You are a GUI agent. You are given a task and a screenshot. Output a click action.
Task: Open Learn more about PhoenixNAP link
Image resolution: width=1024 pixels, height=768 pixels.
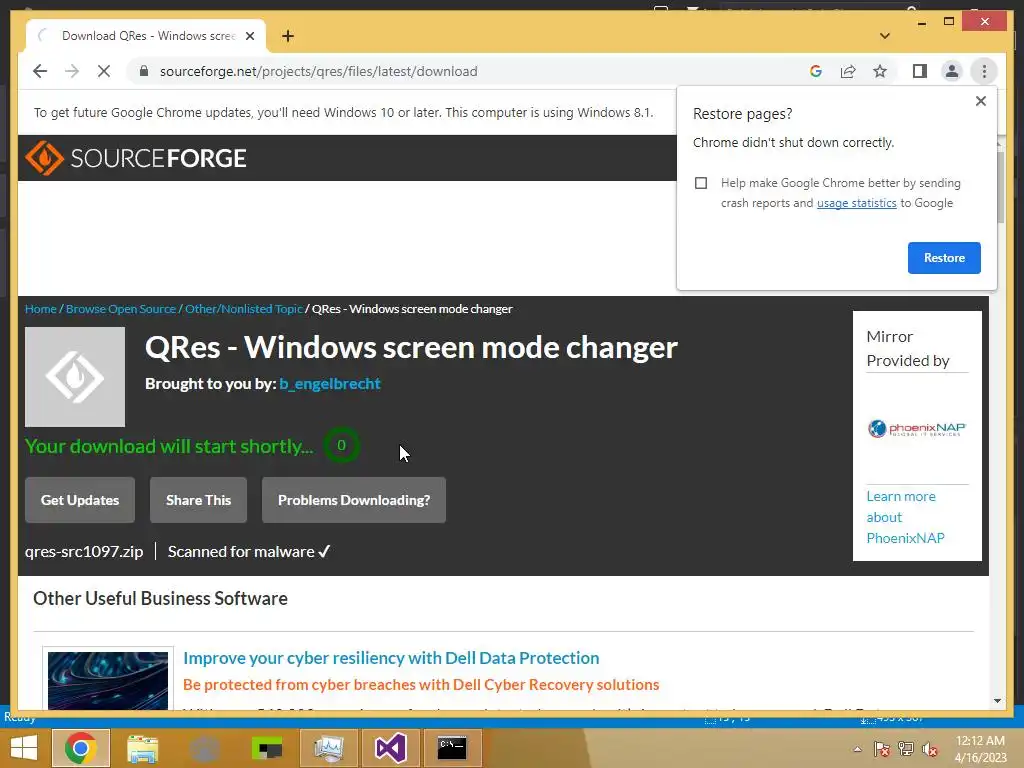click(x=905, y=517)
